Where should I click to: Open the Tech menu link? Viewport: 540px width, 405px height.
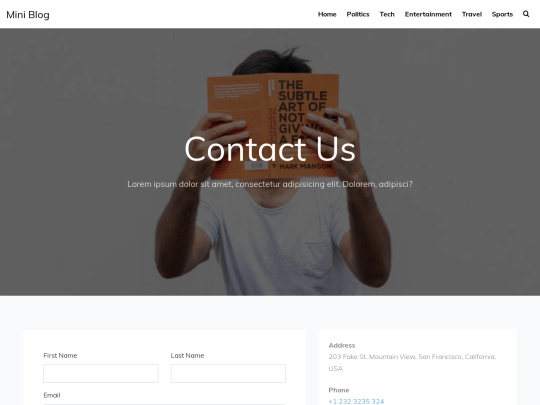[x=387, y=14]
